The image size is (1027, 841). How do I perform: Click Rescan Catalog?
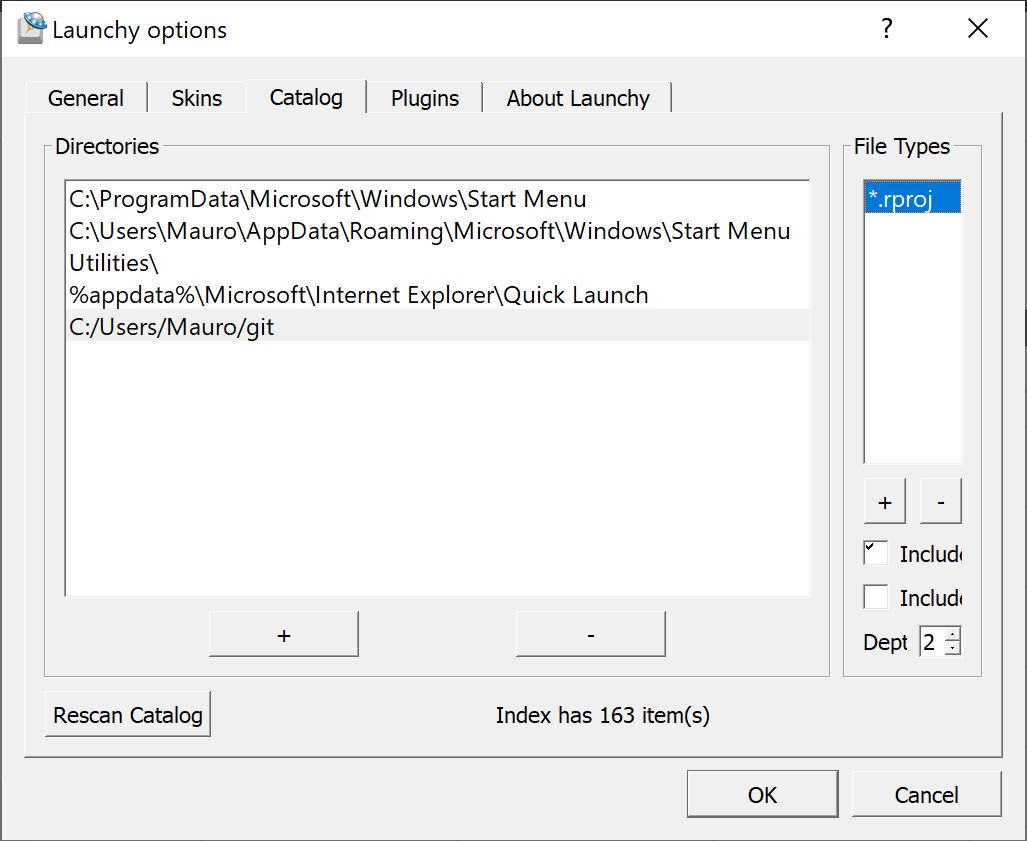(128, 714)
